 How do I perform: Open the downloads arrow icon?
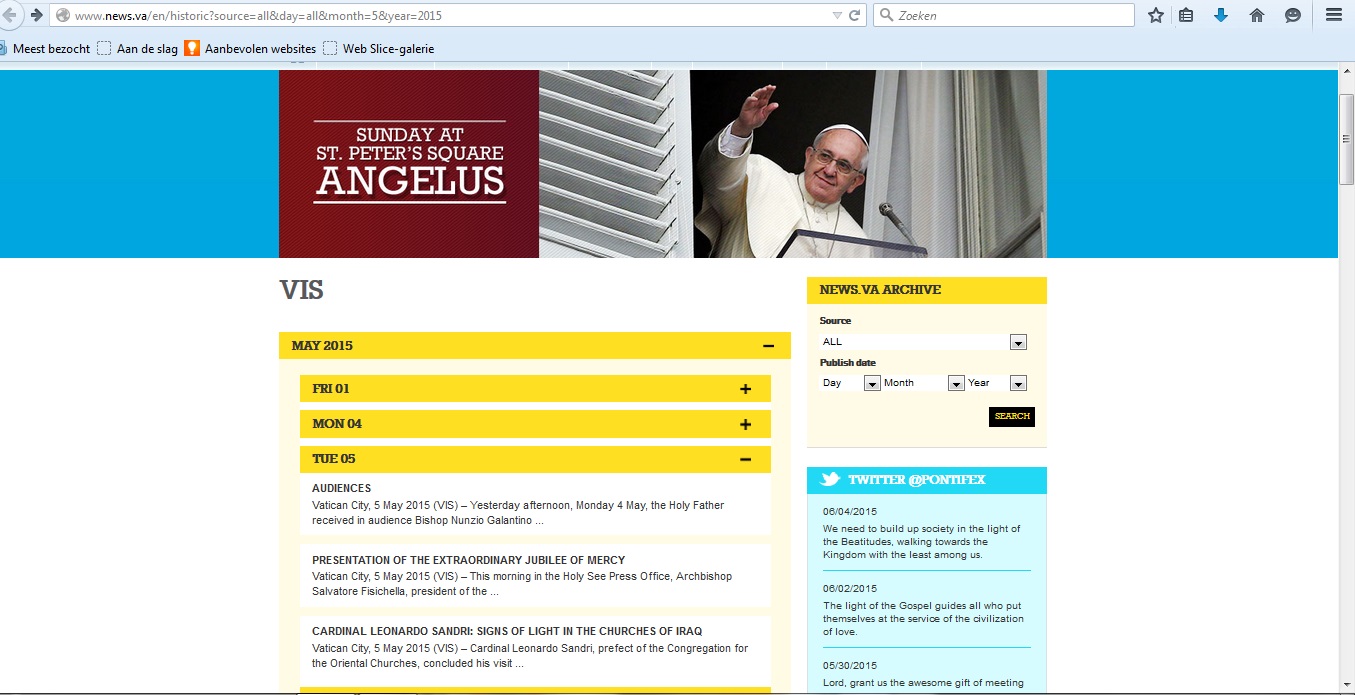click(1221, 15)
